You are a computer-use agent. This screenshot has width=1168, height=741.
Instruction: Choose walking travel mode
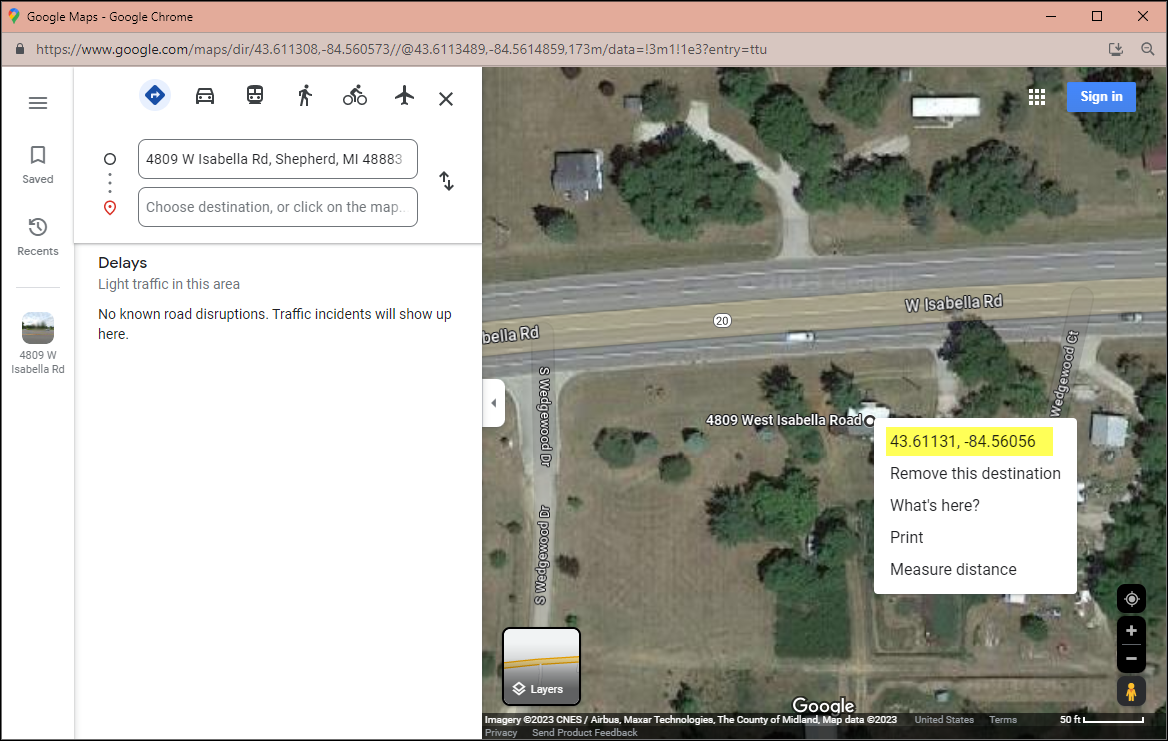[305, 95]
